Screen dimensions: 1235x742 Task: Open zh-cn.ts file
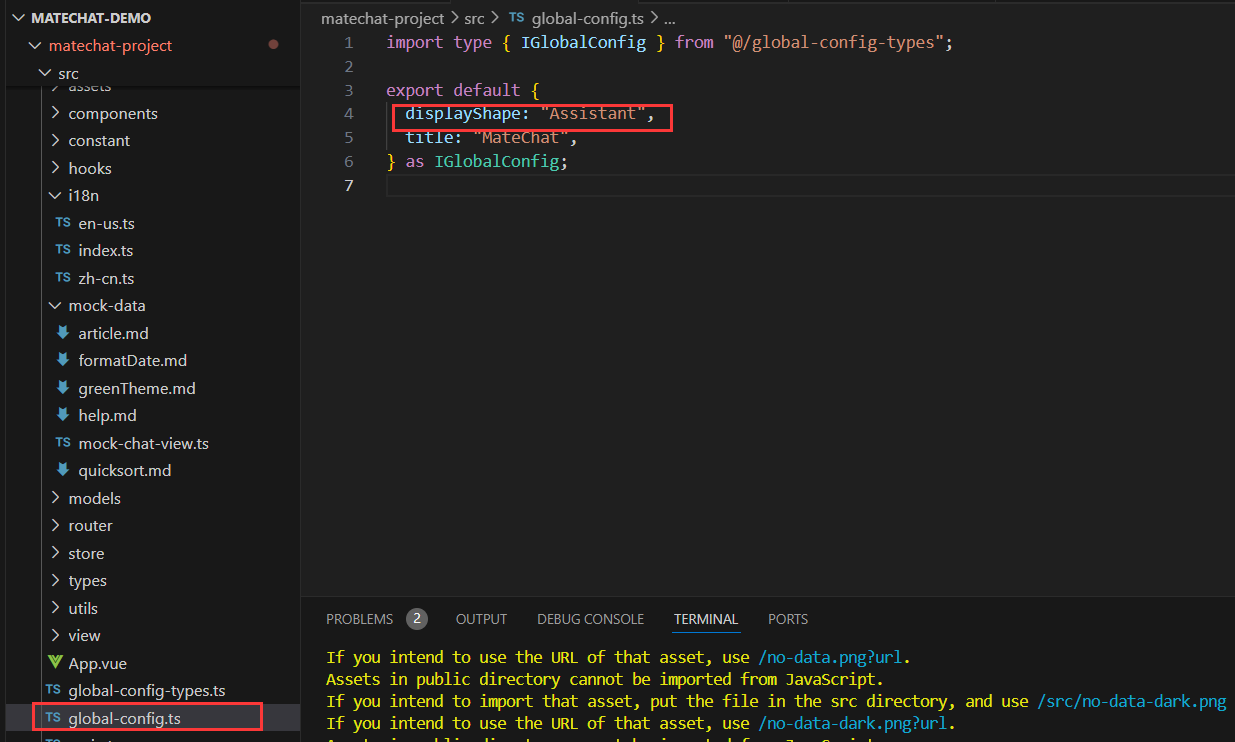coord(106,278)
